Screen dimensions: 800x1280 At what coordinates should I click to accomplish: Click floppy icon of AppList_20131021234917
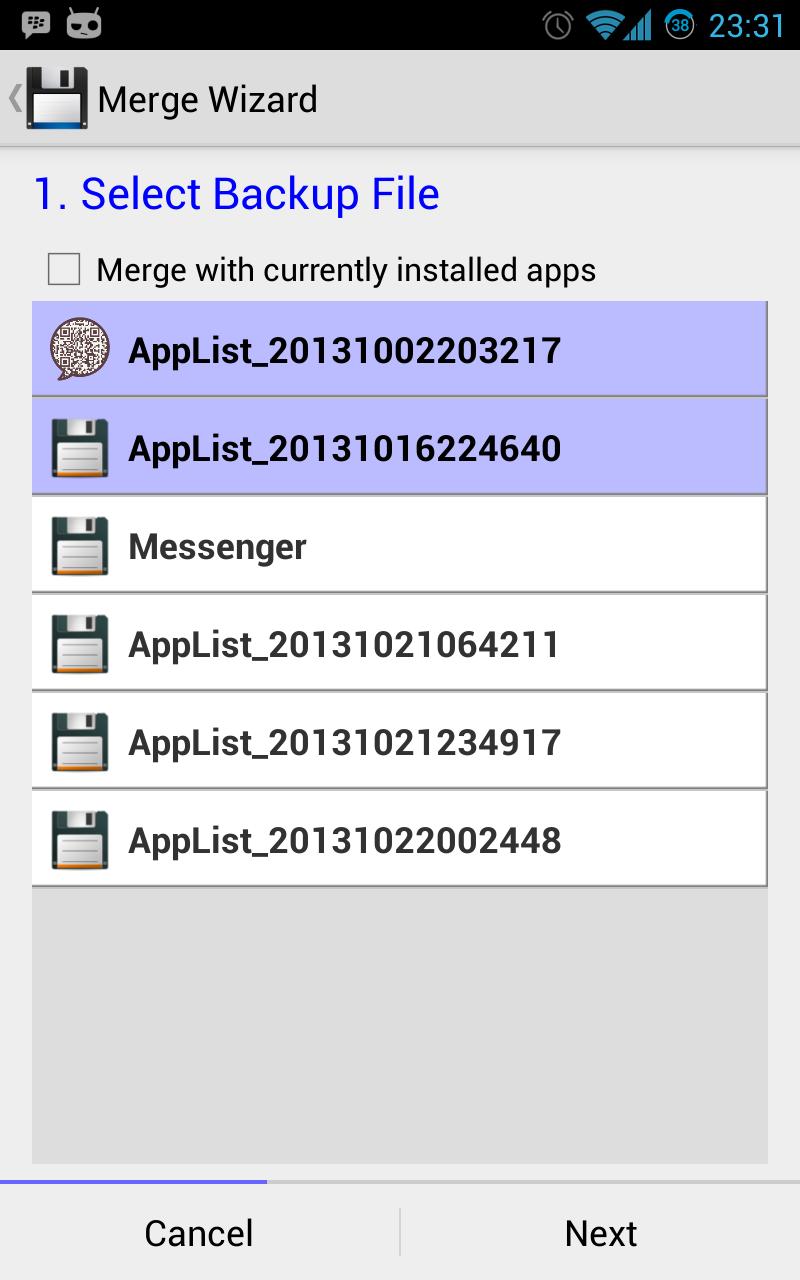(79, 742)
